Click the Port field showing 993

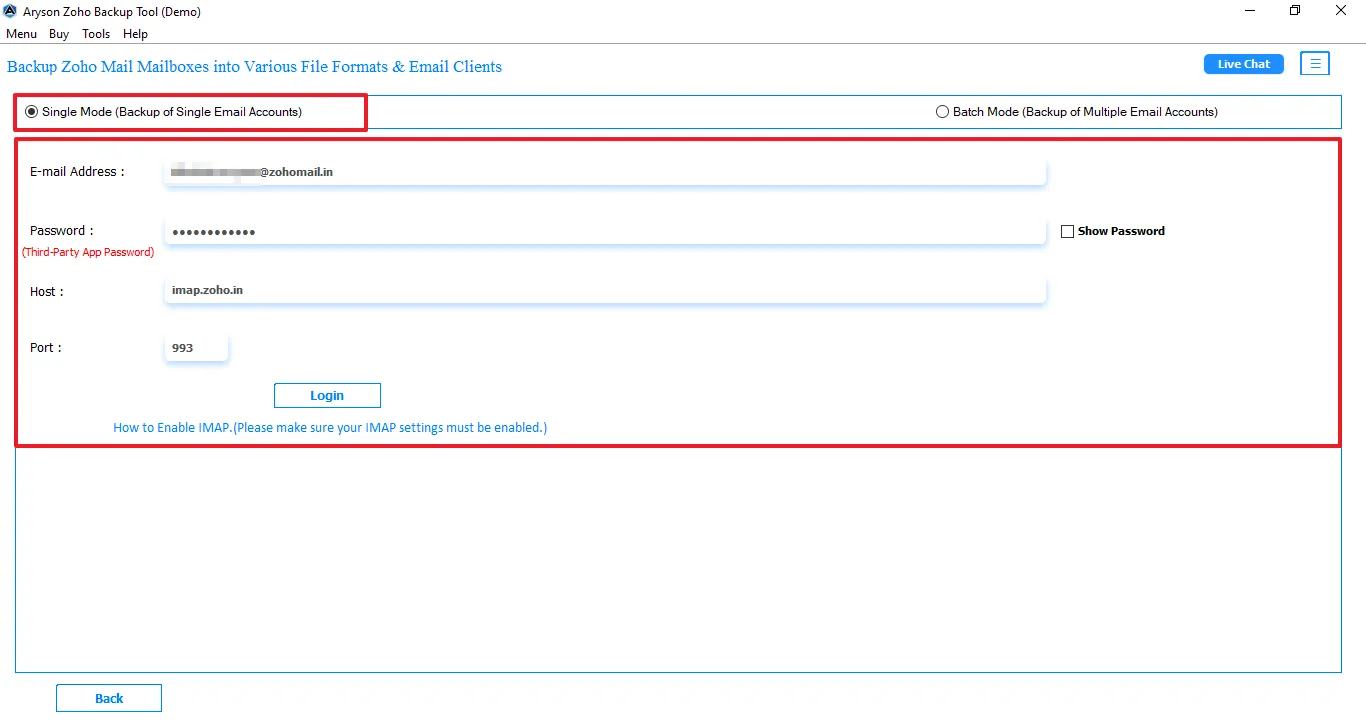pyautogui.click(x=197, y=348)
